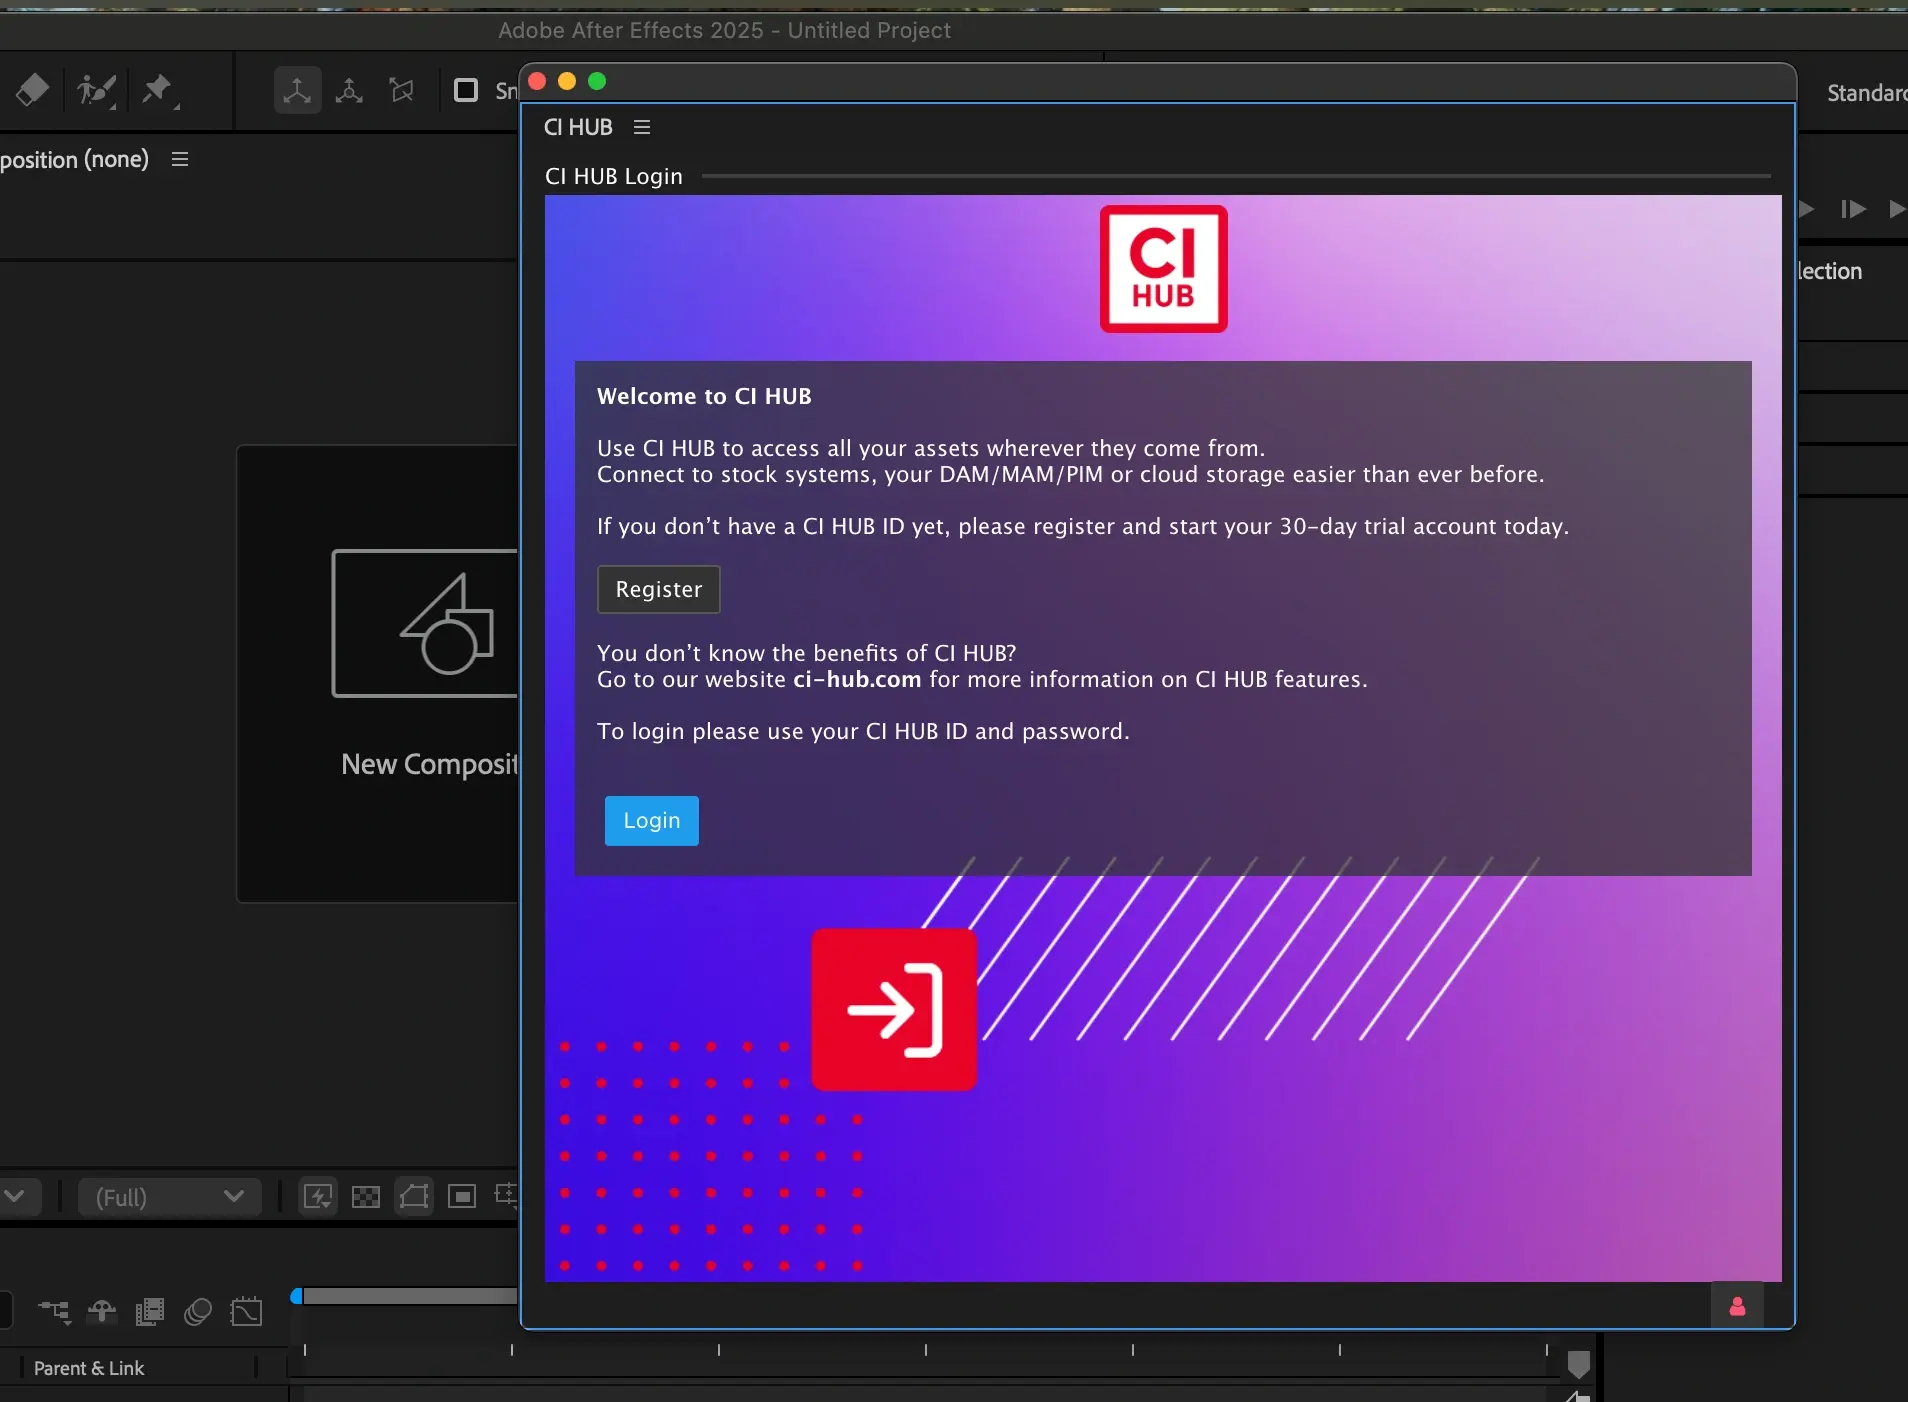Switch to View Axis mode

[402, 91]
